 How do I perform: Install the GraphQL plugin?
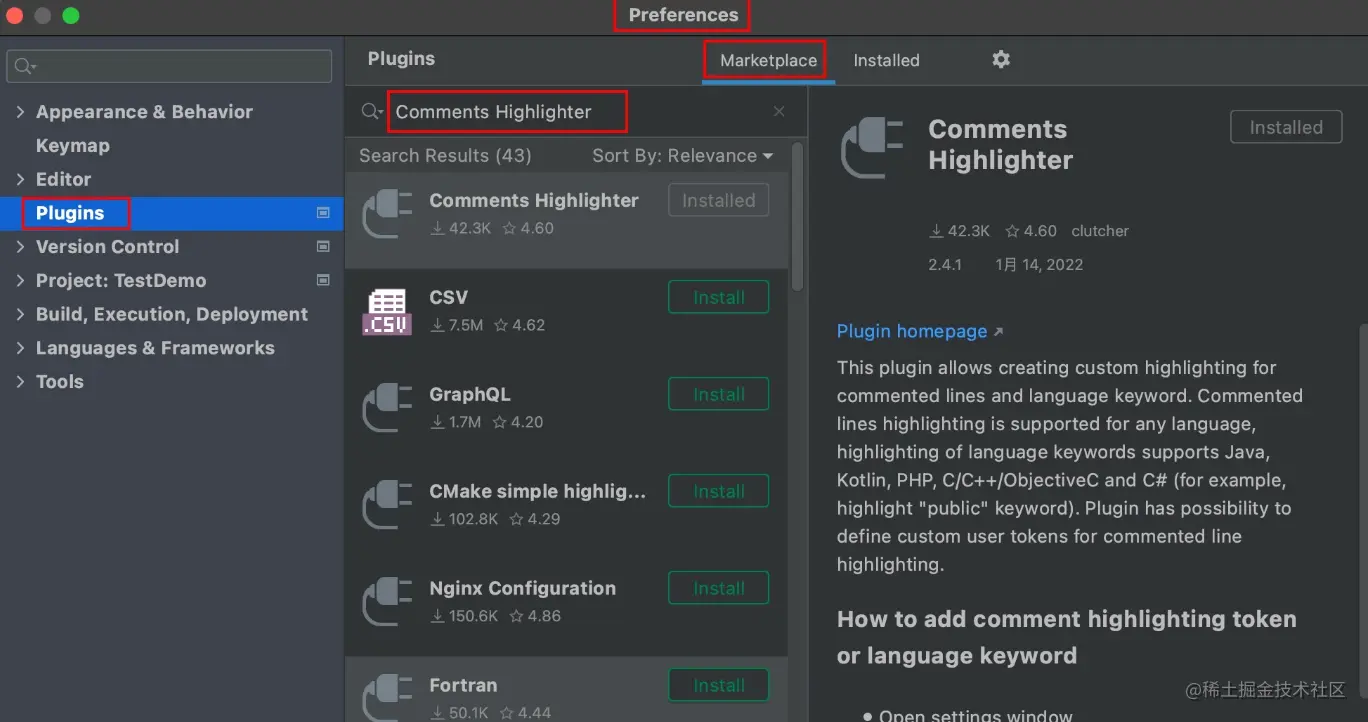point(719,394)
